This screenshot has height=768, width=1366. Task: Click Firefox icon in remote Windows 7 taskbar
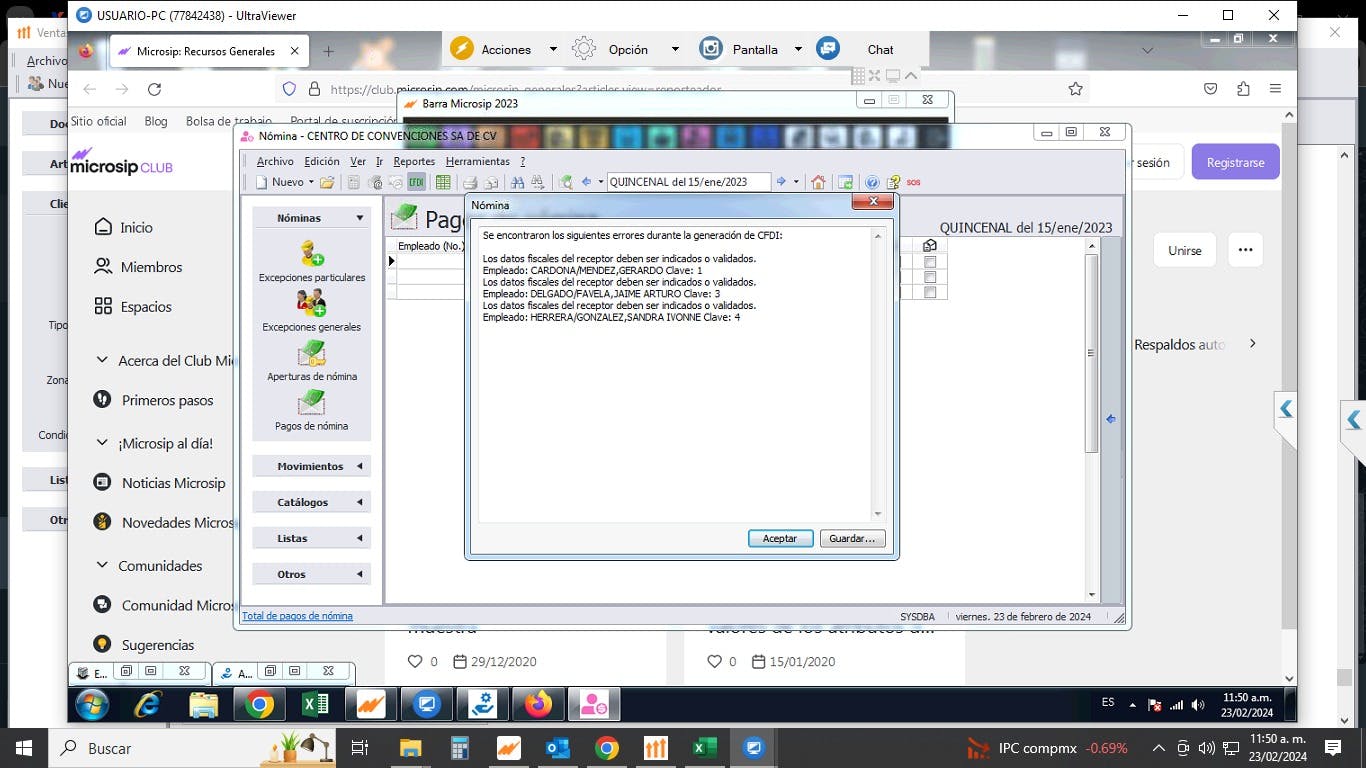539,705
